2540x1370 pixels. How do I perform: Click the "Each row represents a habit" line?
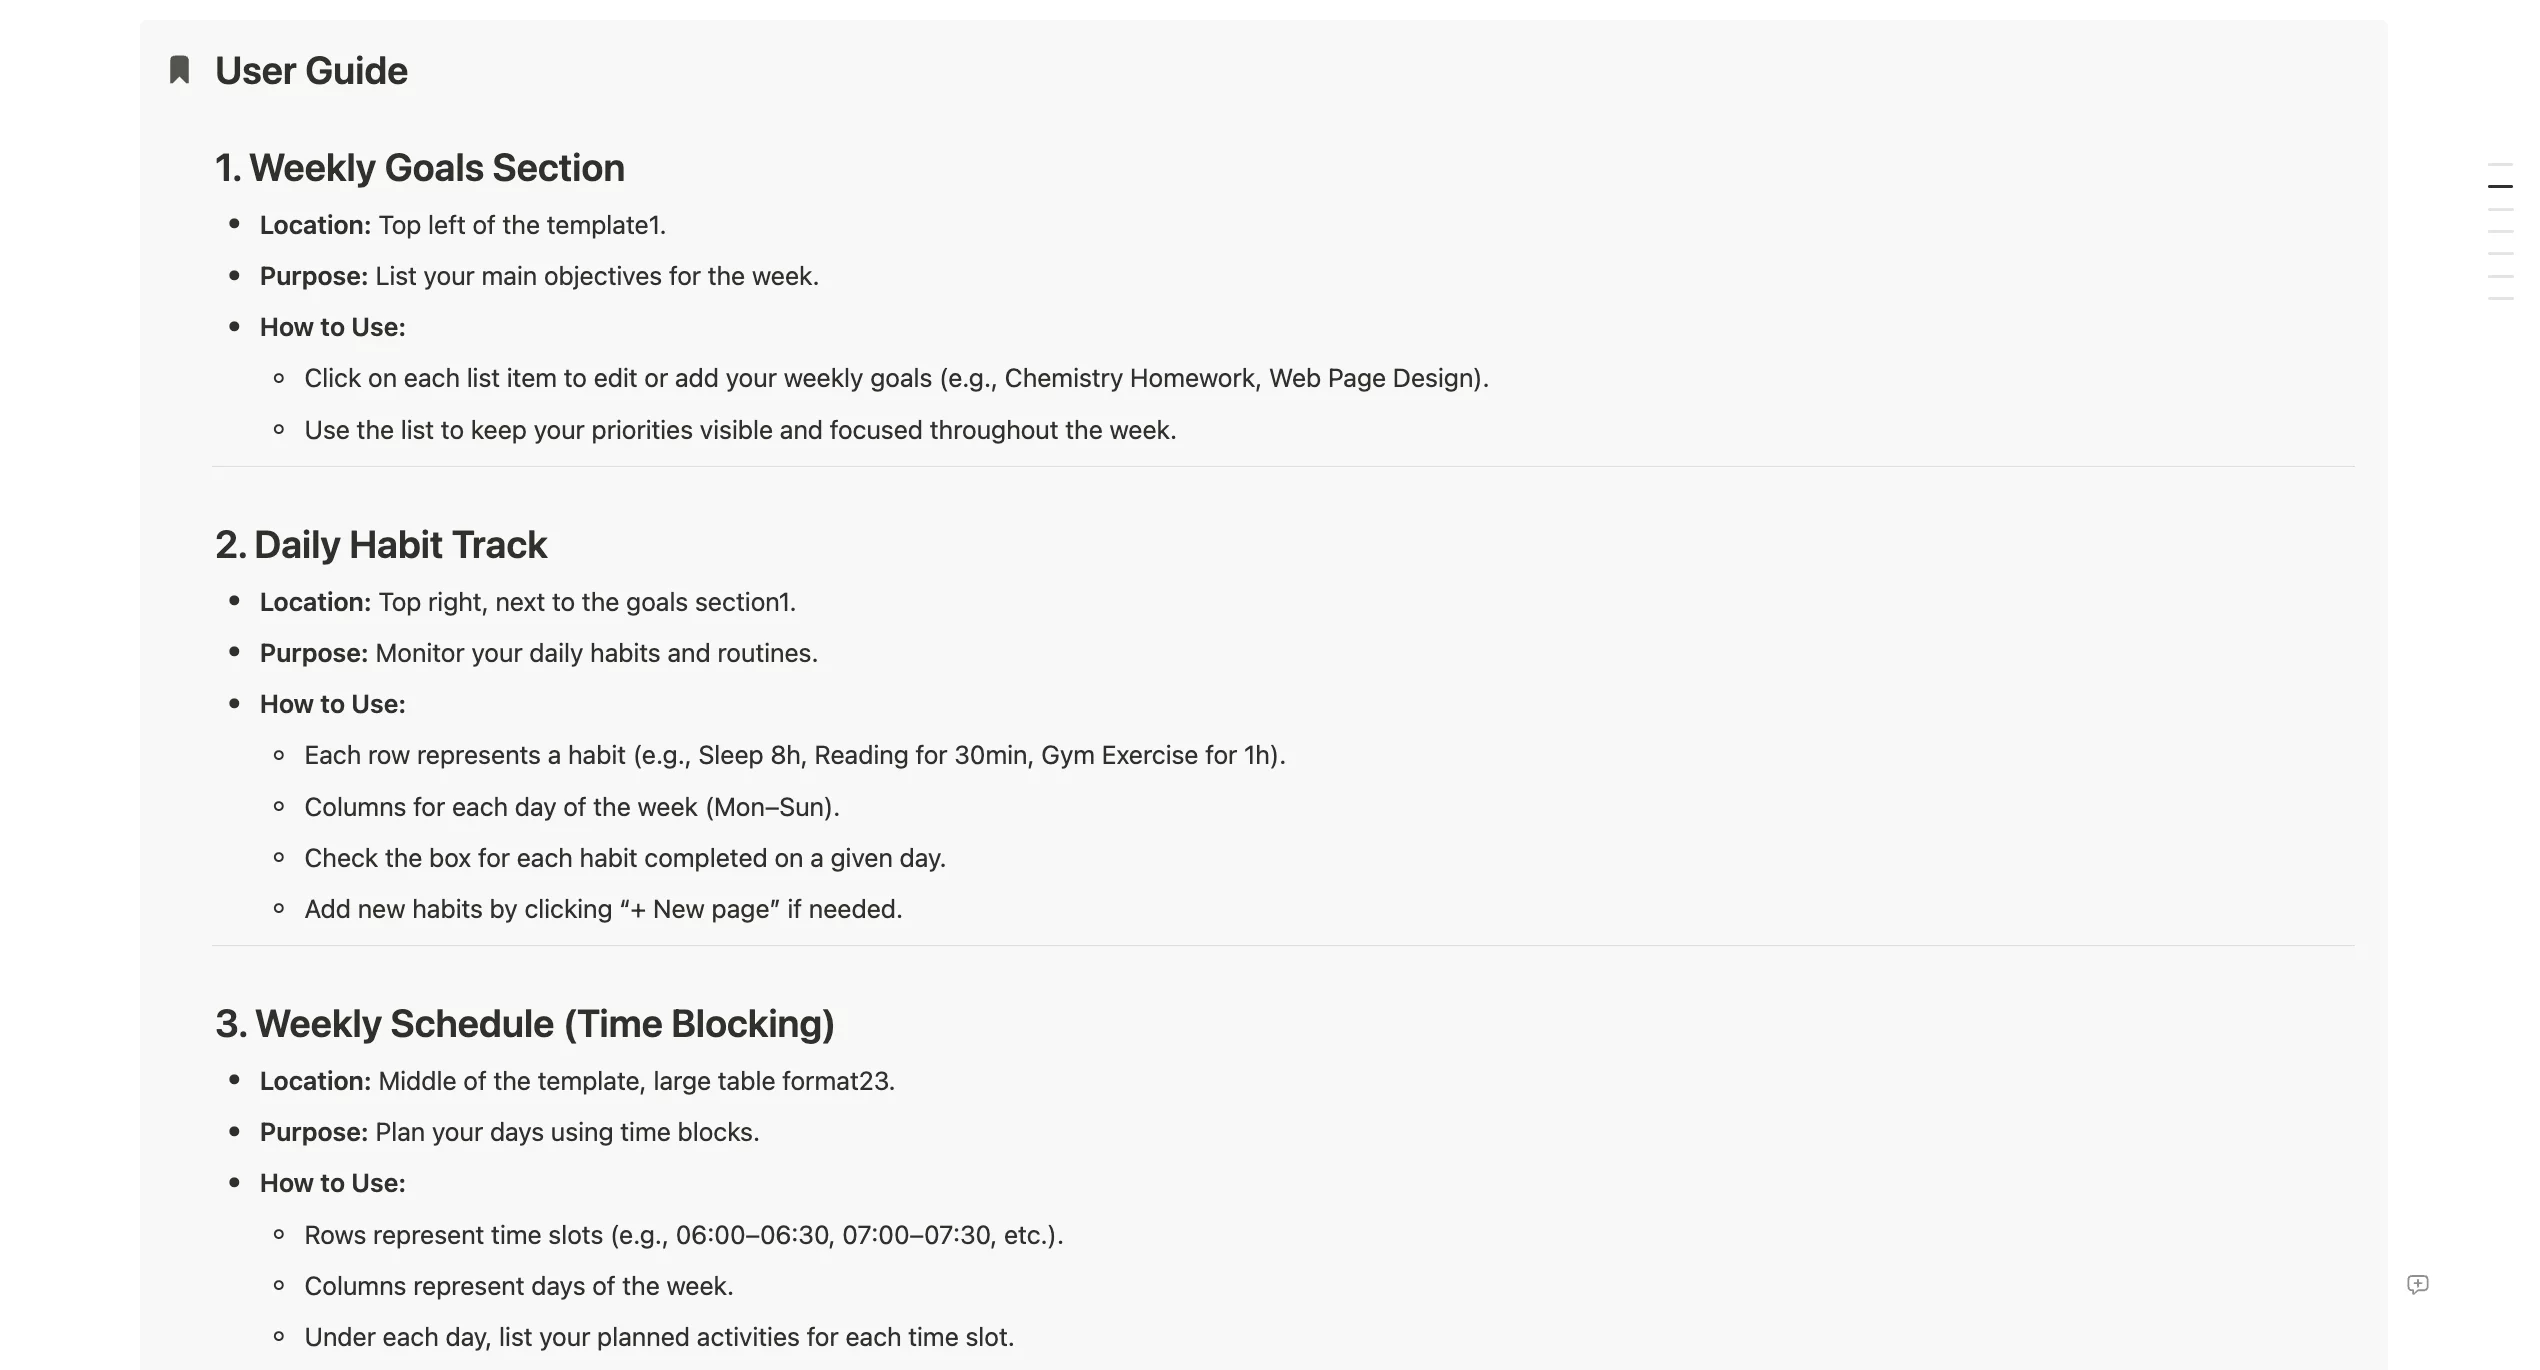(x=794, y=756)
